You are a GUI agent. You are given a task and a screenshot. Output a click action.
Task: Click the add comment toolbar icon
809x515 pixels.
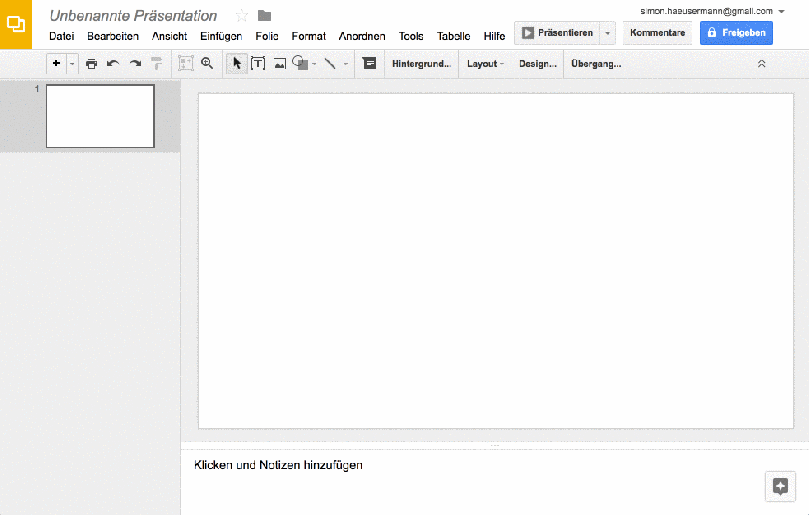click(x=369, y=63)
